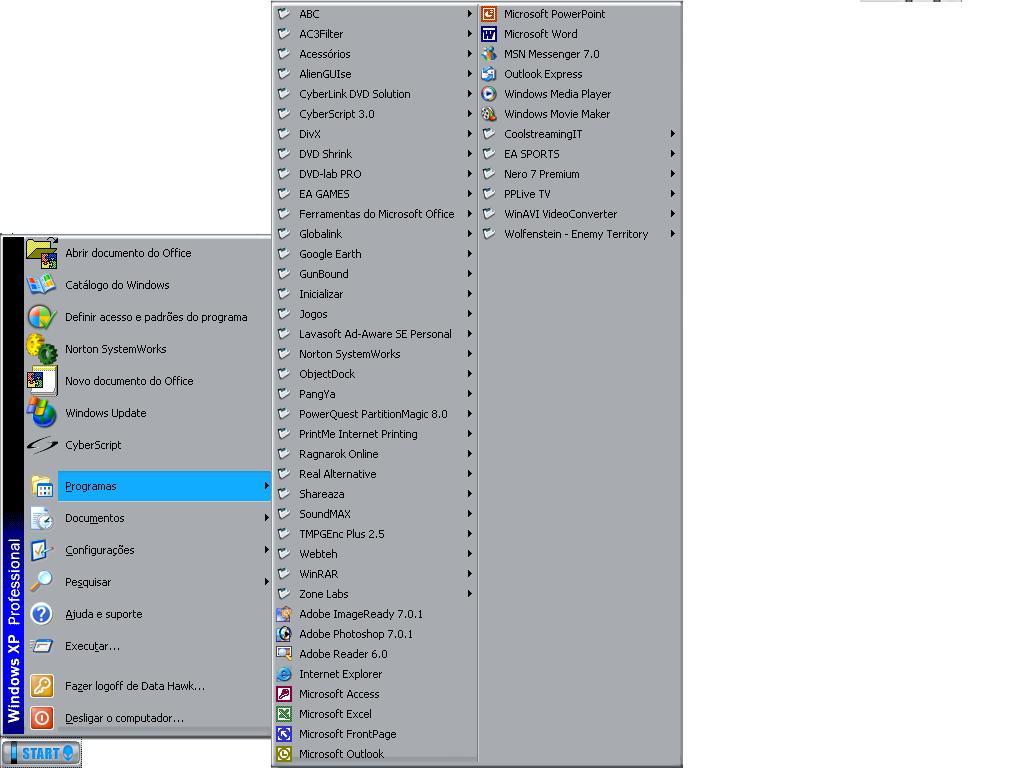This screenshot has width=1024, height=768.
Task: Expand the Documentos submenu arrow
Action: [266, 518]
